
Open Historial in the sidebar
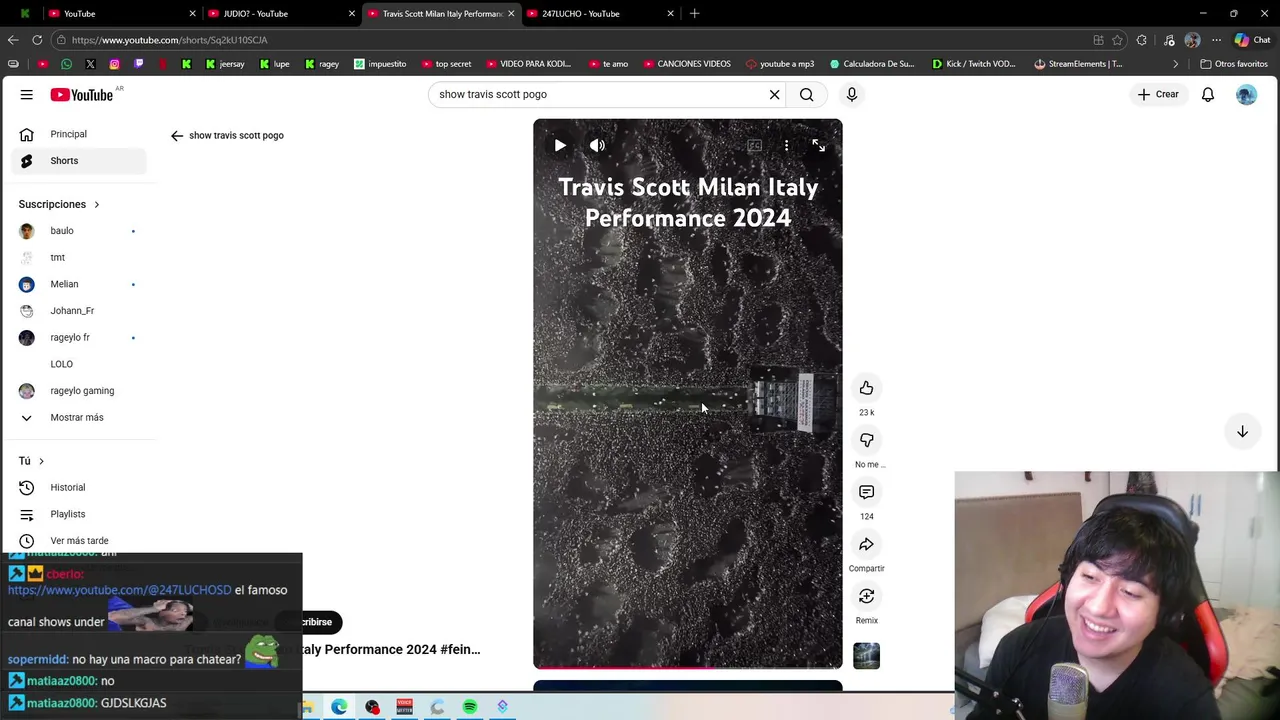click(78, 487)
